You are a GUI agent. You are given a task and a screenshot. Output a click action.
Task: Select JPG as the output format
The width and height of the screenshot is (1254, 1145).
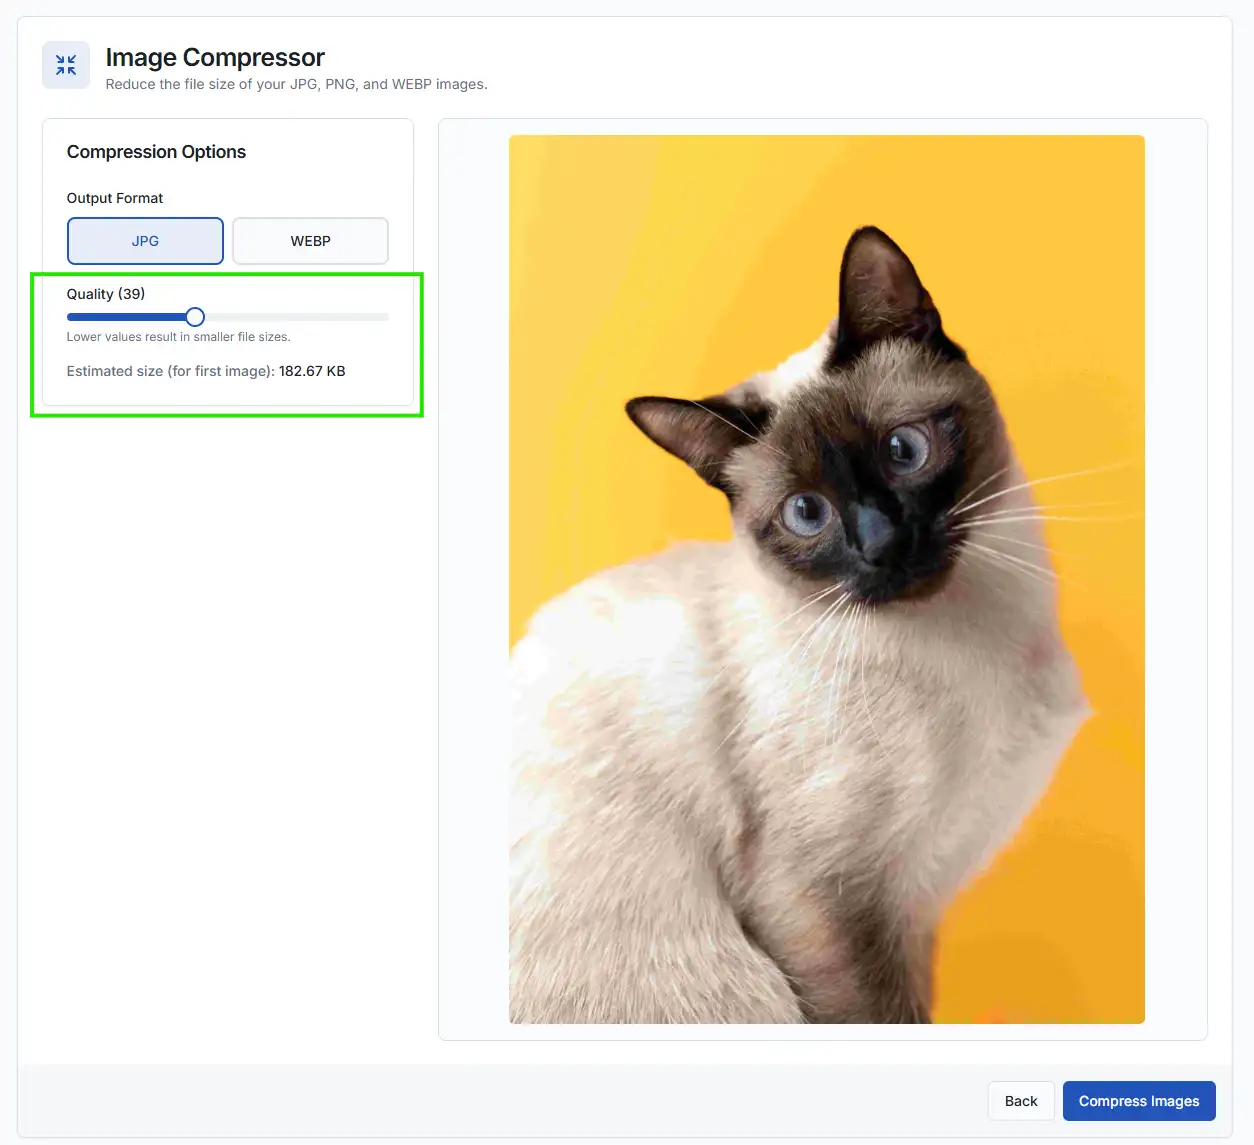144,241
